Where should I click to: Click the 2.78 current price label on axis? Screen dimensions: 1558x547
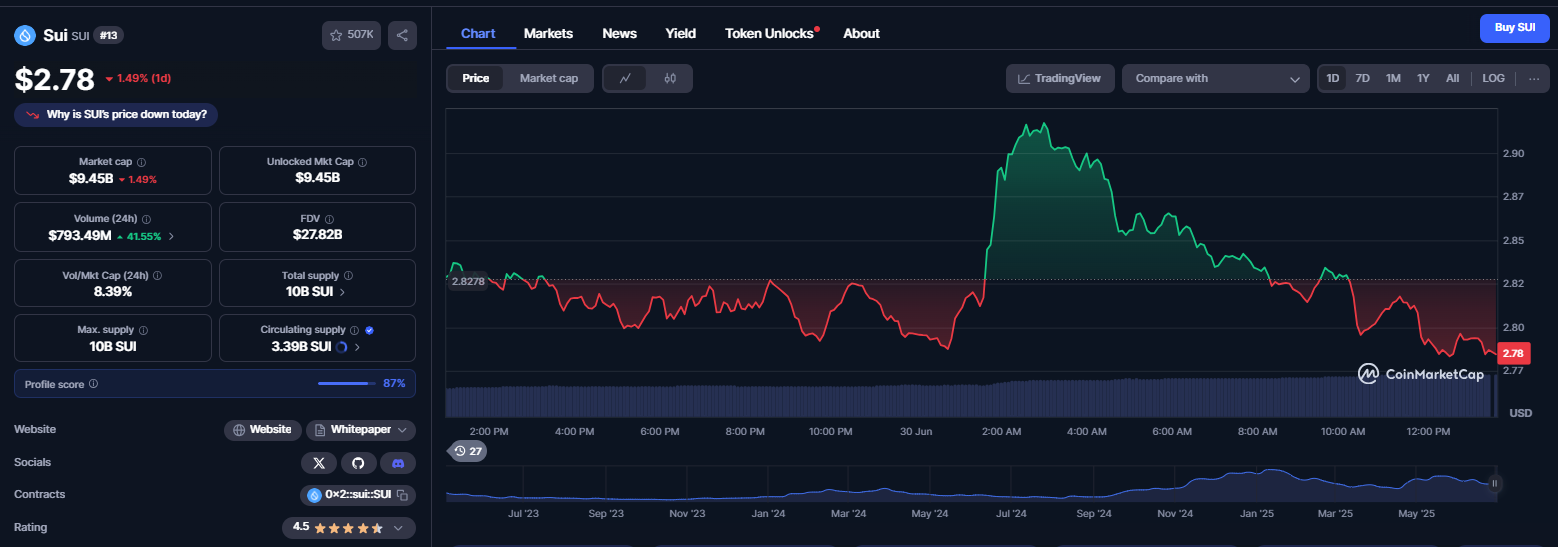(1515, 353)
